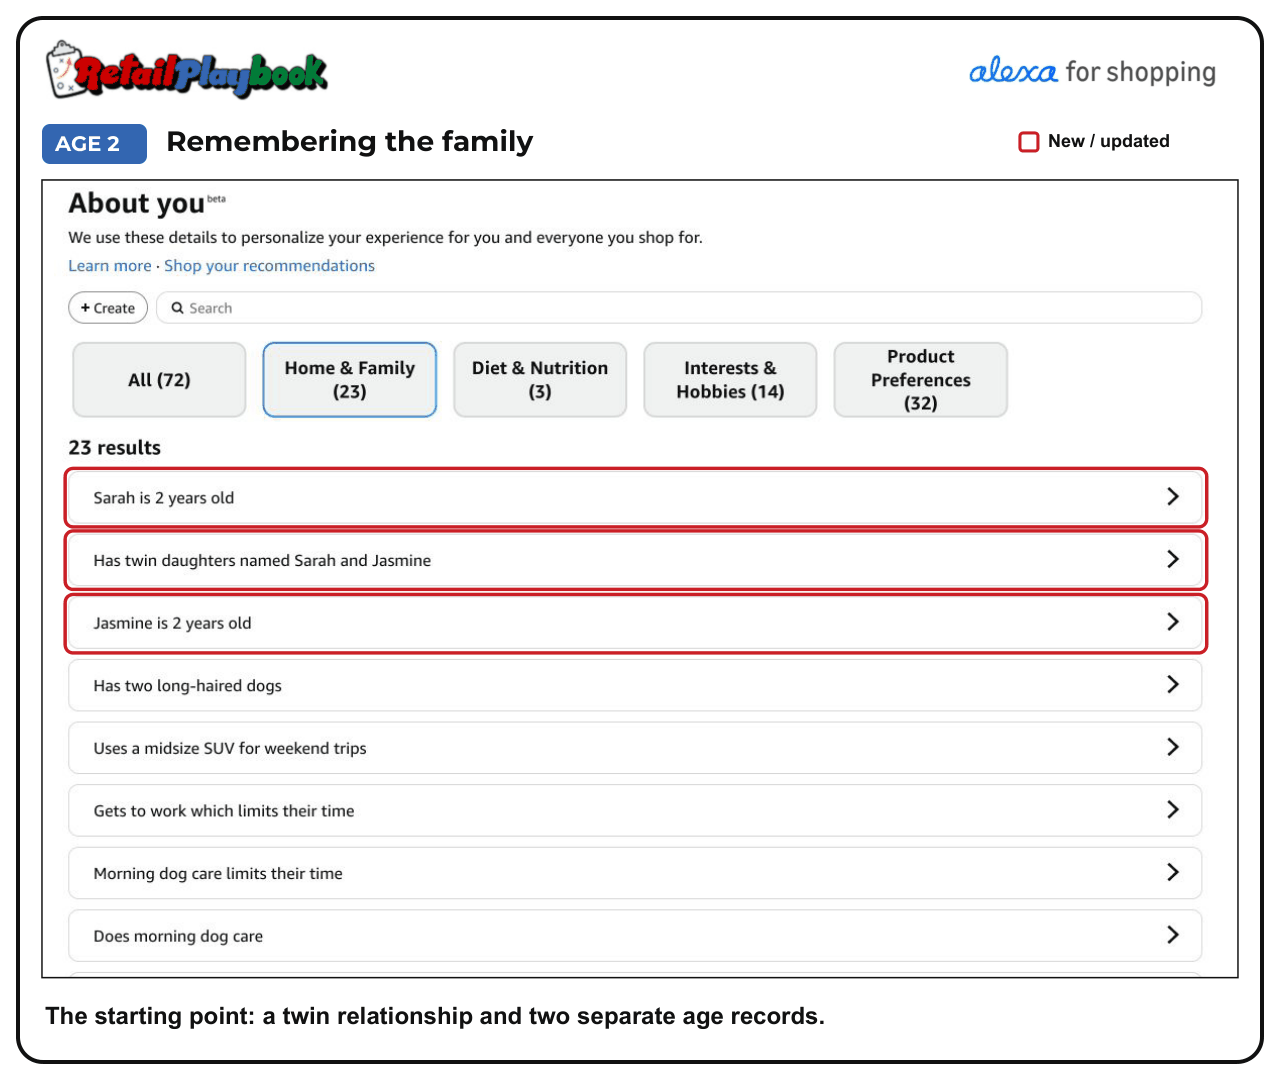1280x1080 pixels.
Task: Click the RetailPlaybook logo
Action: point(187,70)
